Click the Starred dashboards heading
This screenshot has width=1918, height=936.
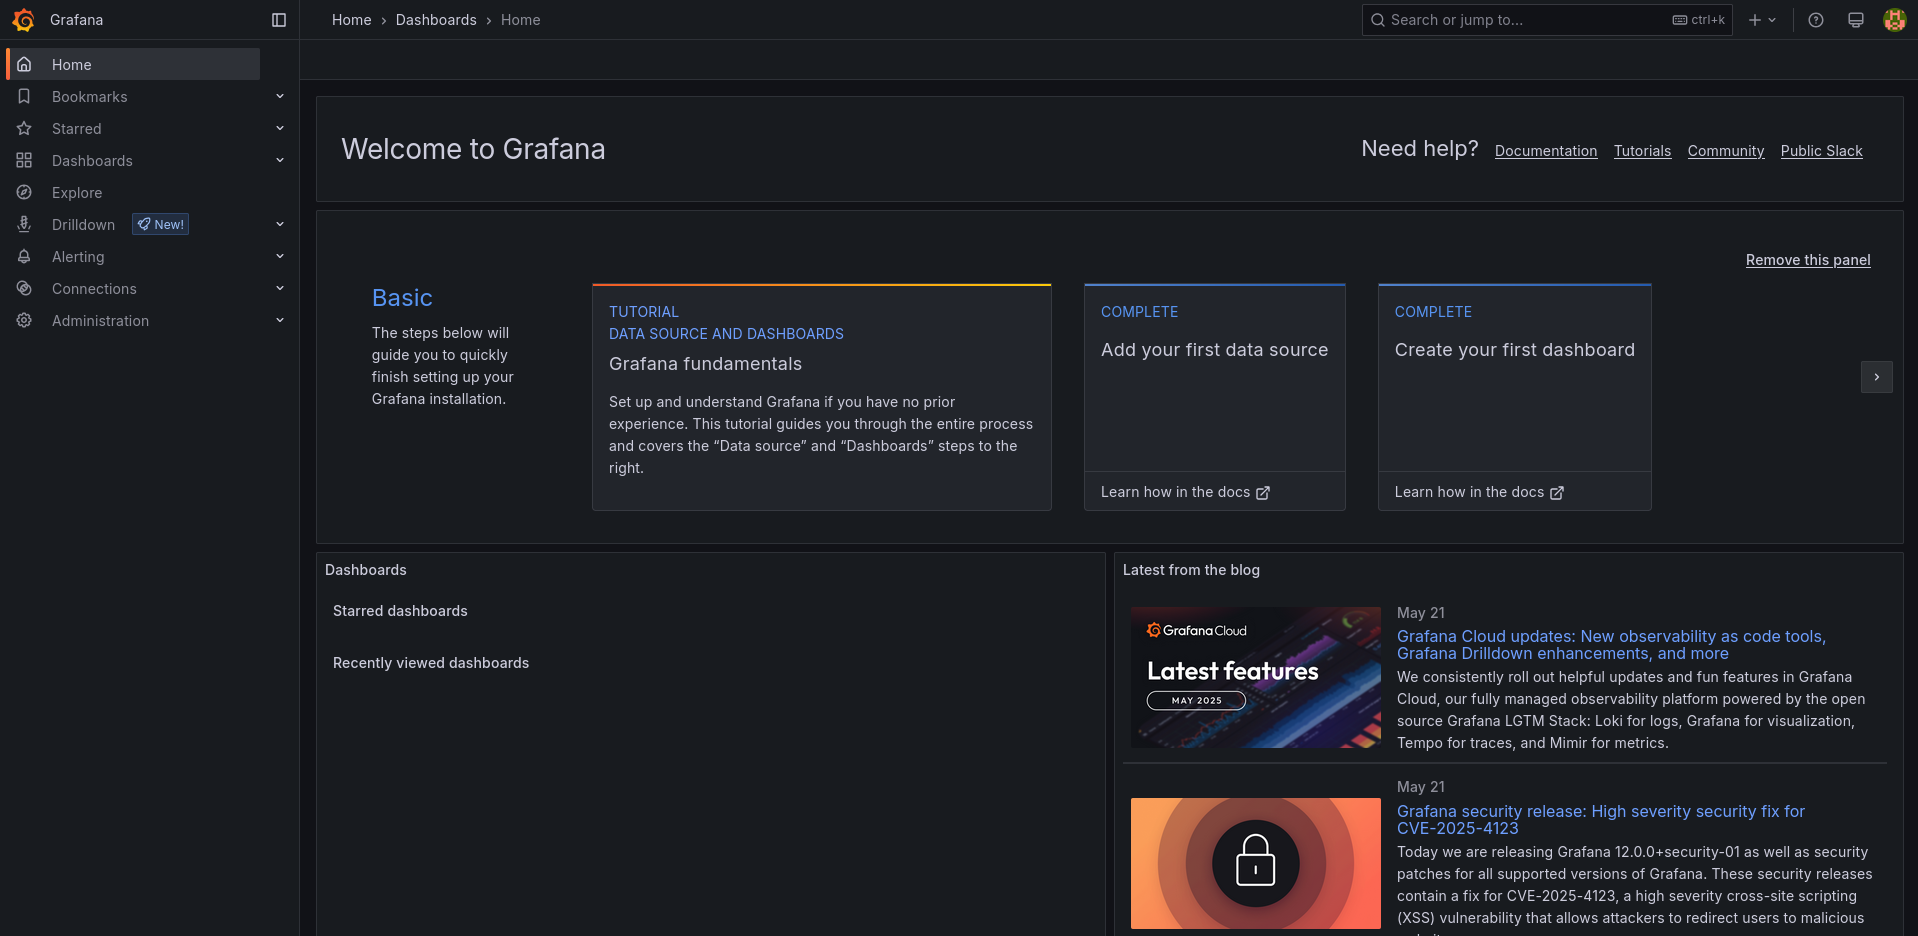(400, 611)
